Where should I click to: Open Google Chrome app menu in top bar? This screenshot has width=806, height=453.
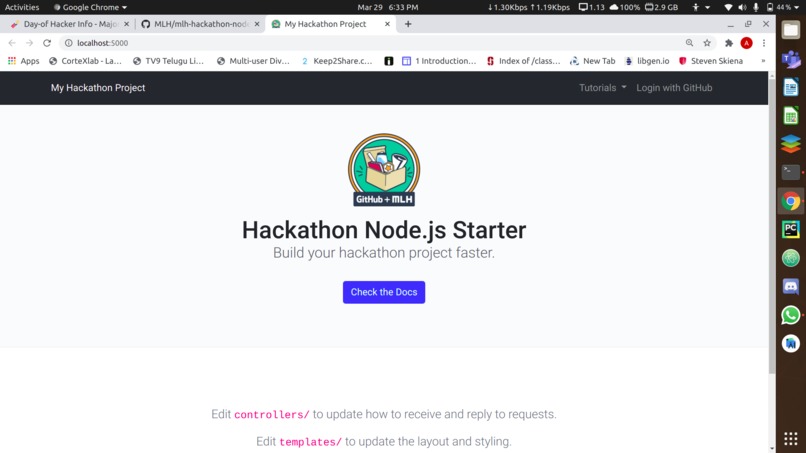pos(90,7)
